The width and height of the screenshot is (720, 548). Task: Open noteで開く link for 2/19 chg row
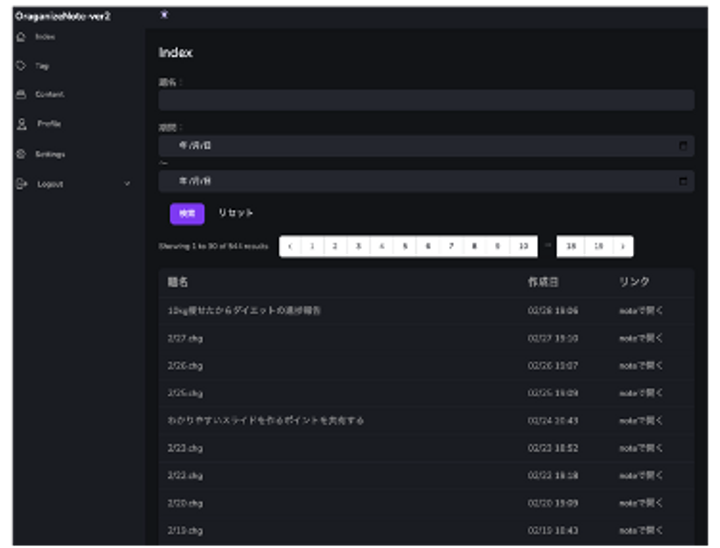641,531
